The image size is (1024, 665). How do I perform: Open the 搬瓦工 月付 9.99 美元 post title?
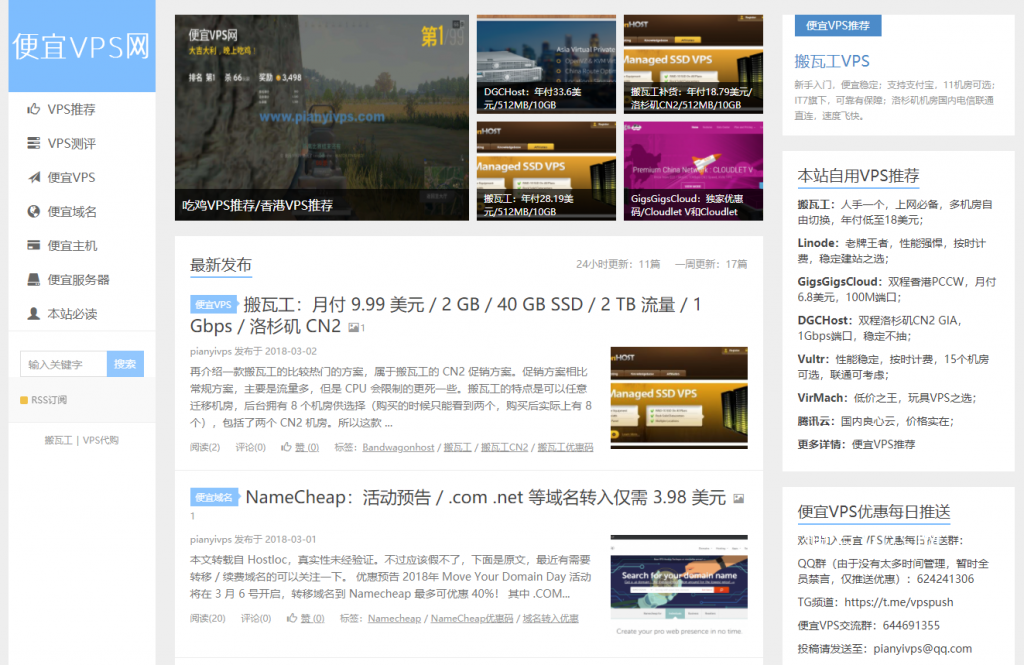click(x=445, y=315)
